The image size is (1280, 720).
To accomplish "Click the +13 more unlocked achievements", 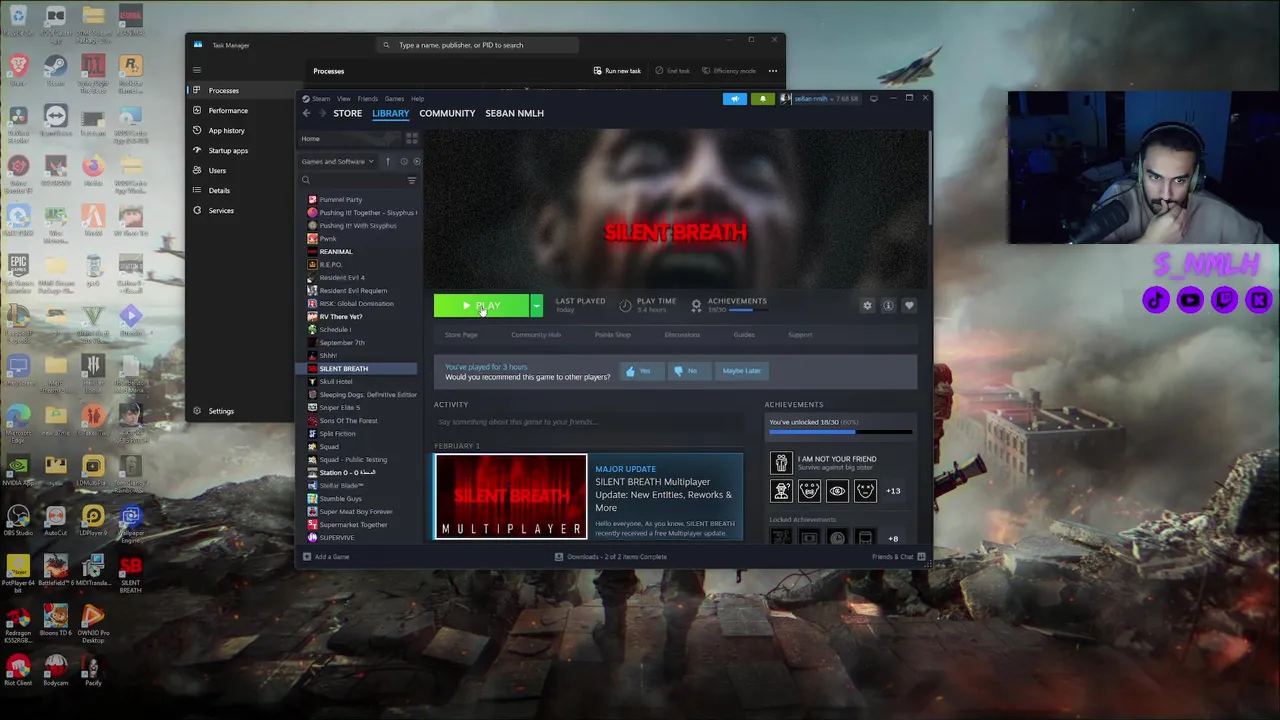I will 893,491.
